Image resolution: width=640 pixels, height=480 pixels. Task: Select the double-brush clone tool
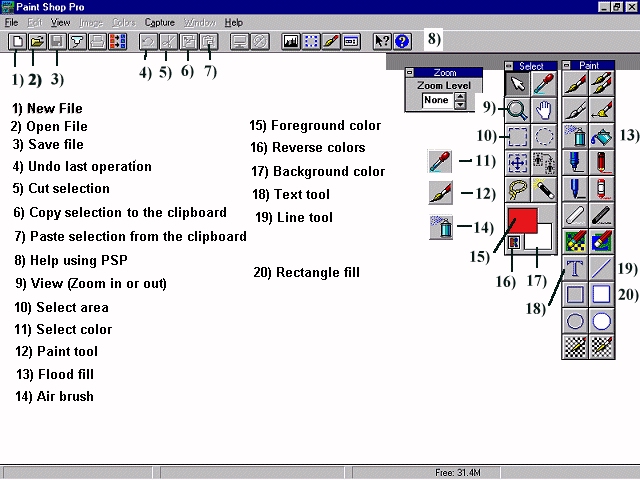pyautogui.click(x=602, y=84)
